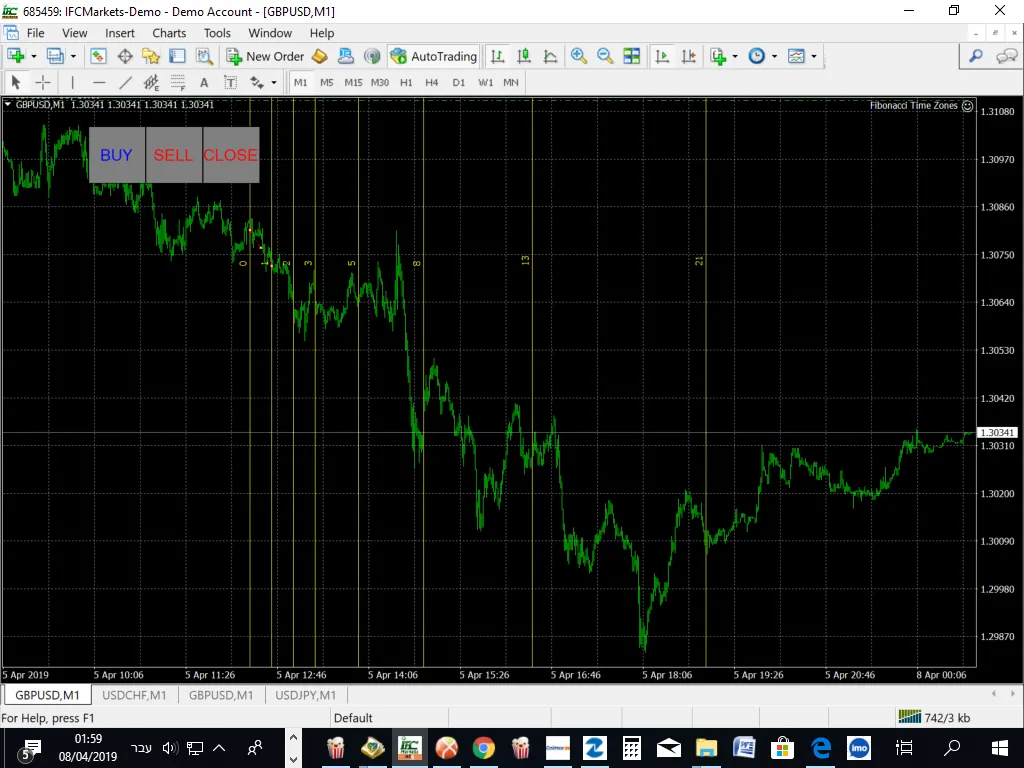Viewport: 1024px width, 768px height.
Task: Open the Market Watch panel
Action: click(97, 56)
